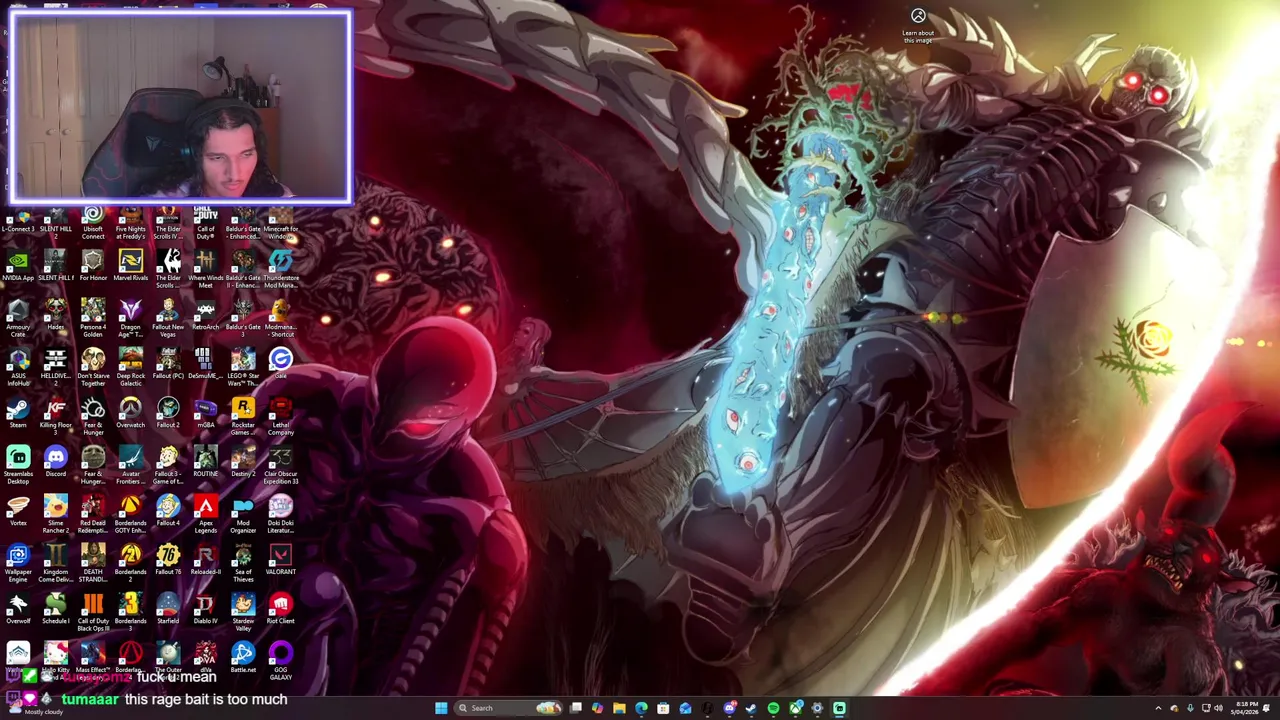Image resolution: width=1280 pixels, height=720 pixels.
Task: Open Settings gear on the taskbar
Action: tap(817, 708)
